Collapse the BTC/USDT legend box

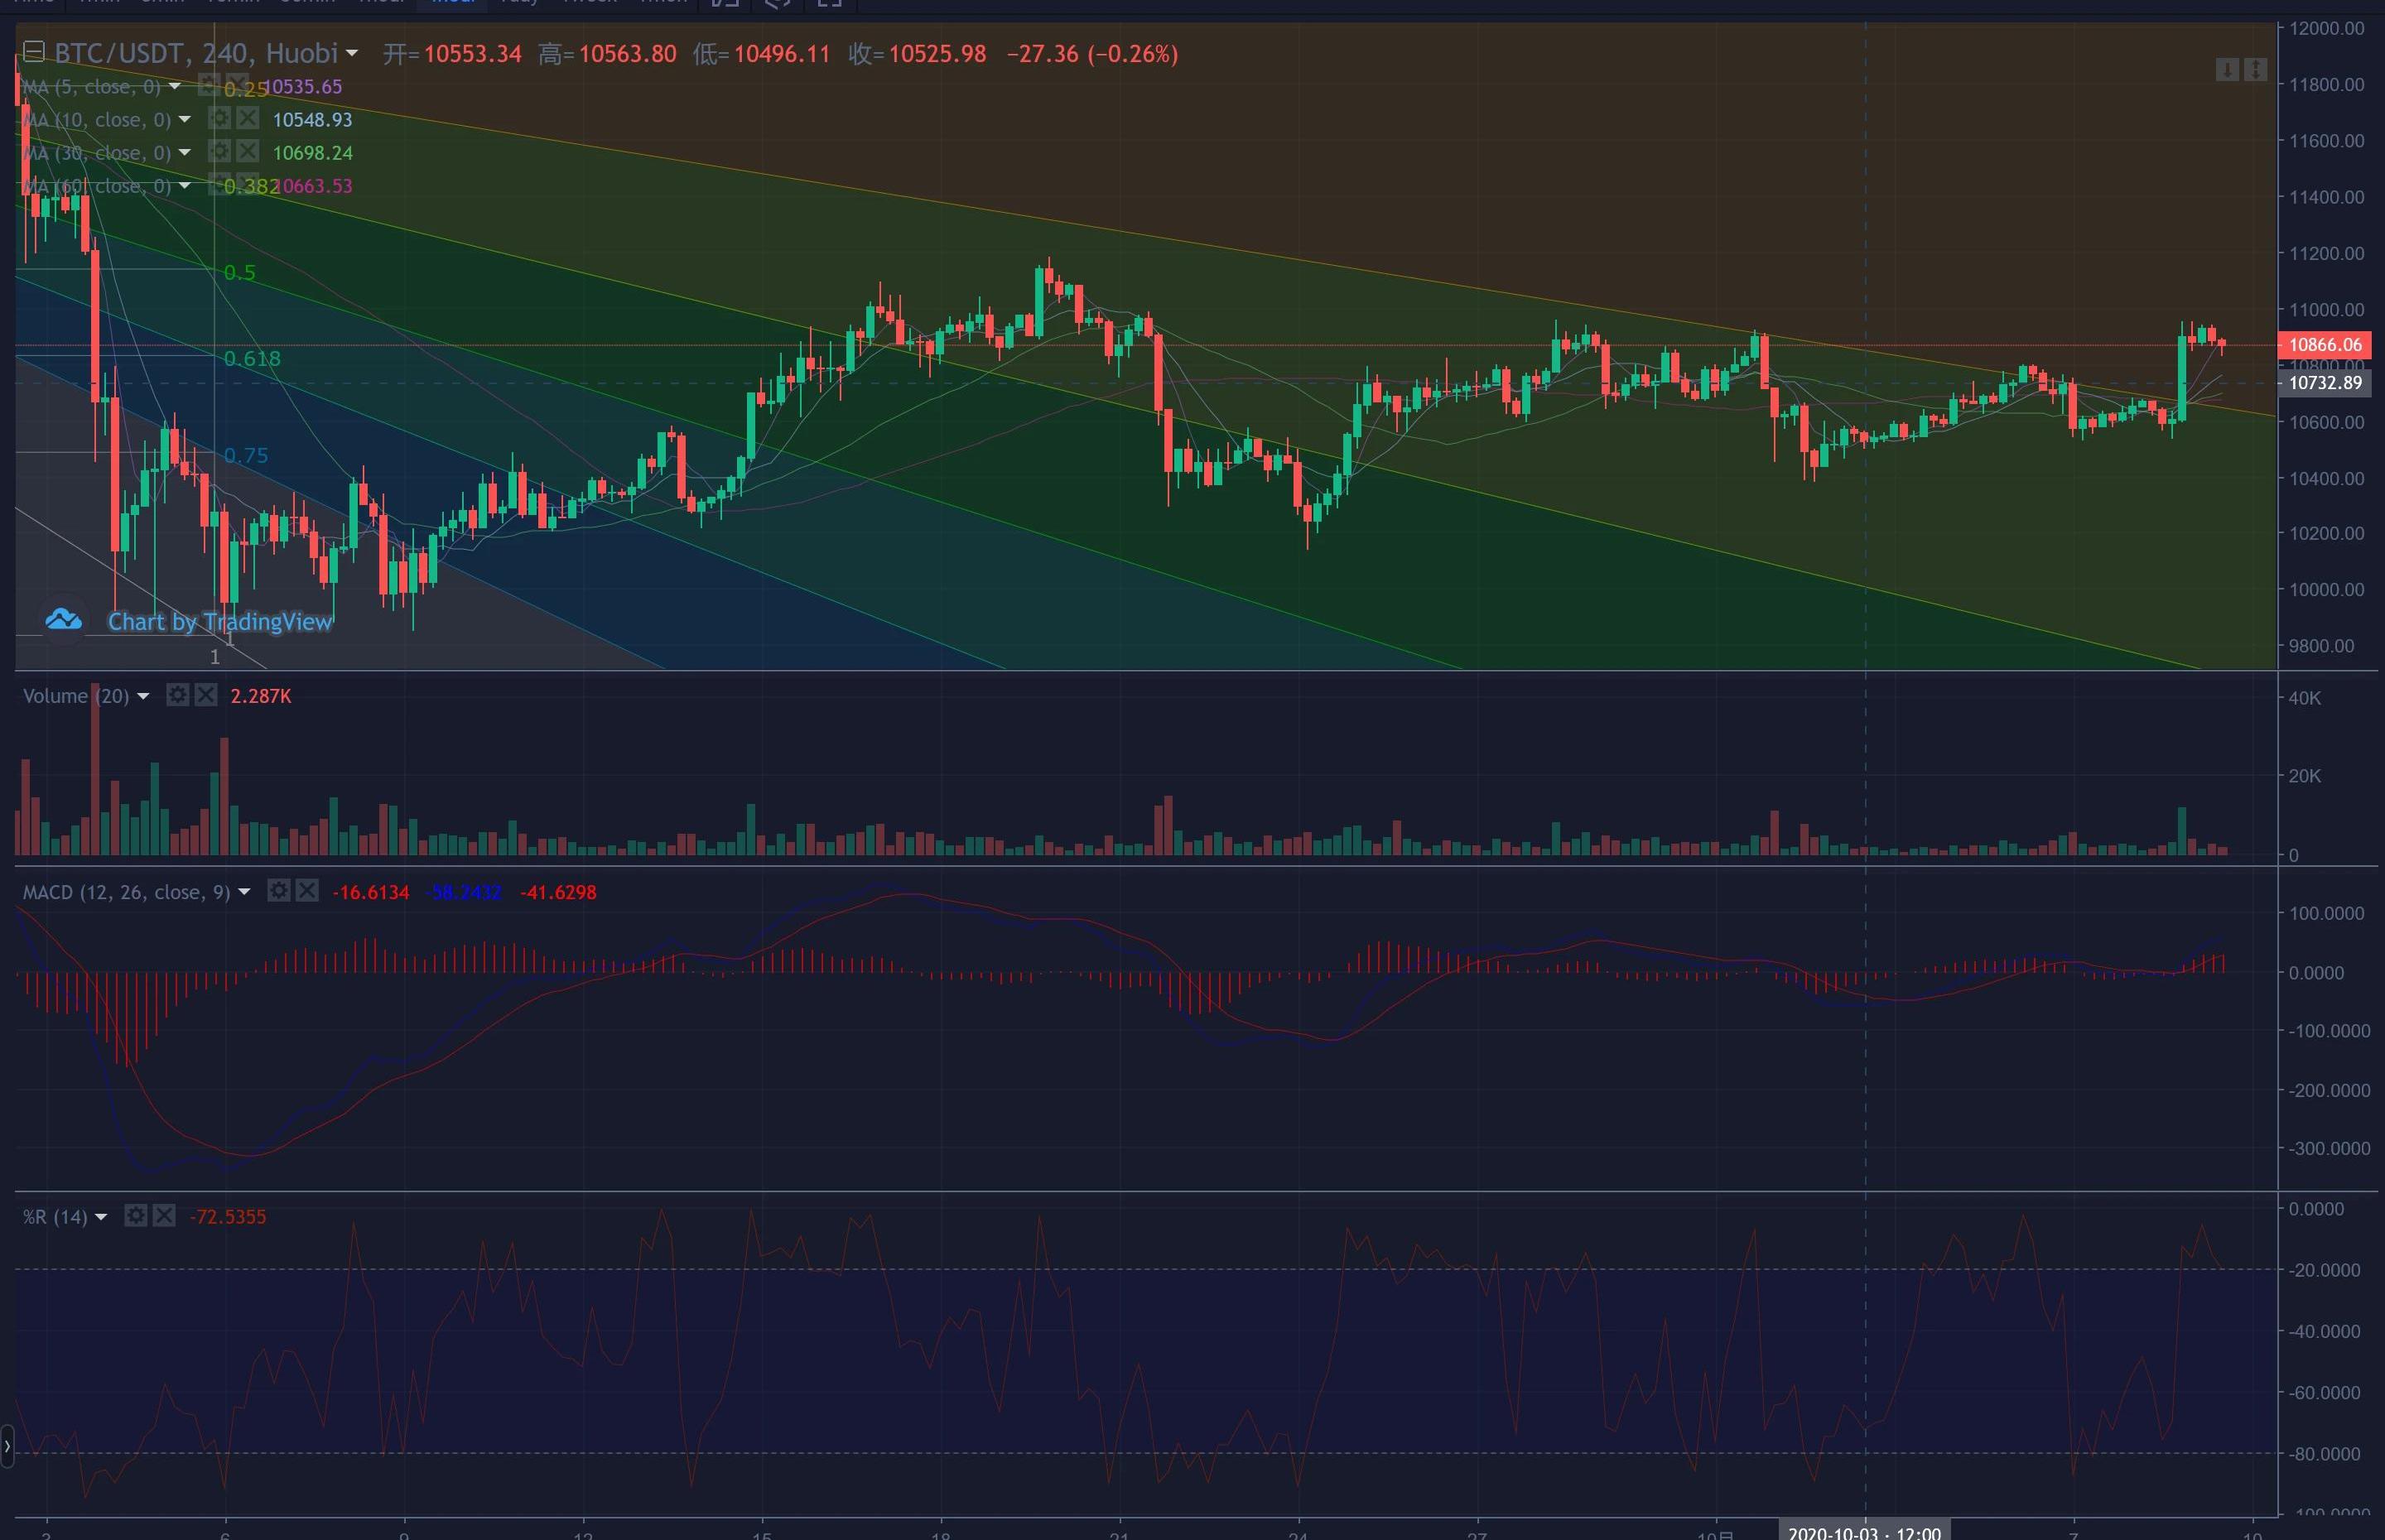(34, 52)
